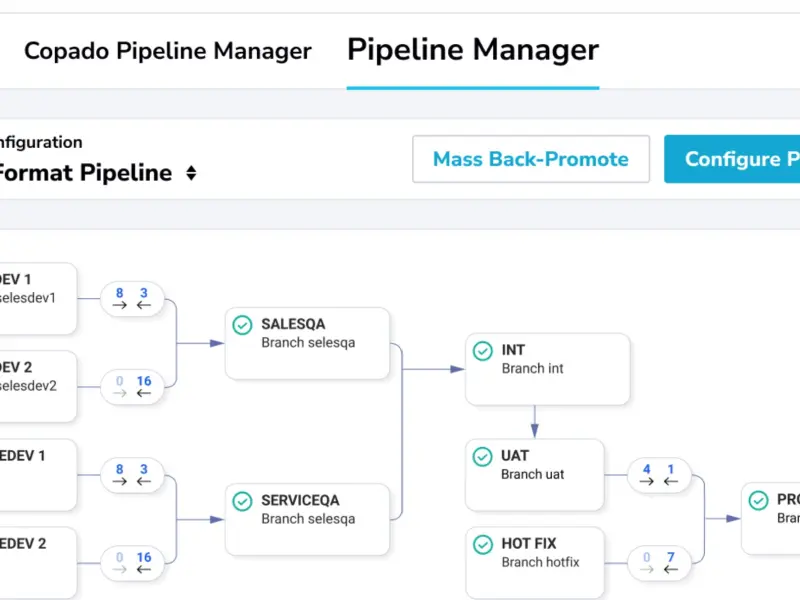Image resolution: width=800 pixels, height=600 pixels.
Task: Select the EDEV 1 environment card
Action: pyautogui.click(x=38, y=474)
